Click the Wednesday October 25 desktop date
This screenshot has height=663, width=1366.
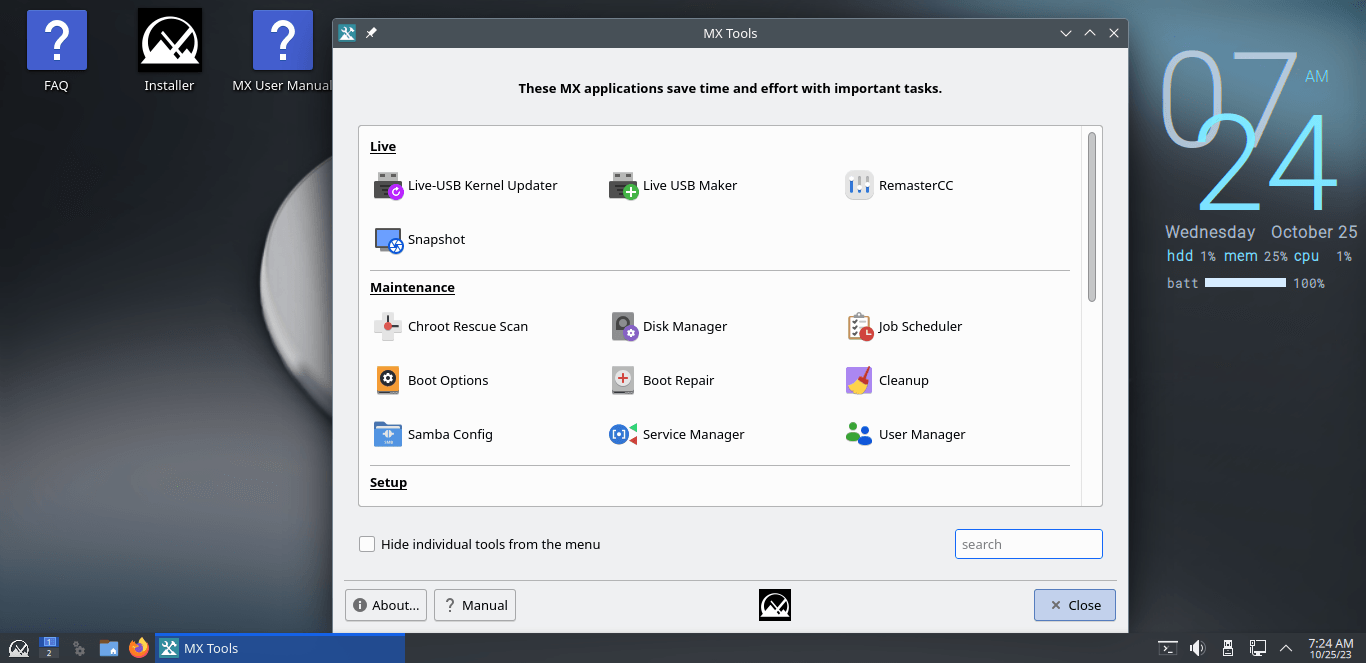click(1261, 232)
